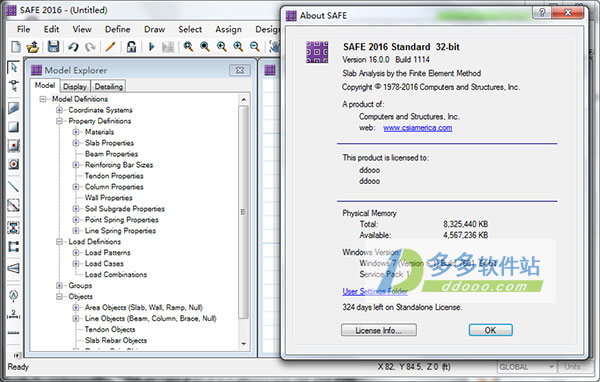Collapse the Model Definitions tree node
Viewport: 600px width, 382px height.
tap(43, 99)
